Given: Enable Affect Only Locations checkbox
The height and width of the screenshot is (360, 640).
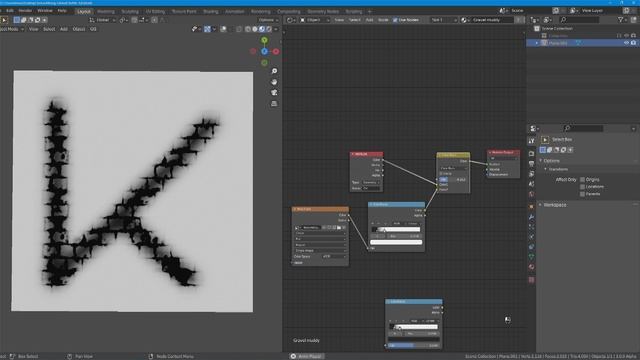Looking at the screenshot, I should (582, 187).
